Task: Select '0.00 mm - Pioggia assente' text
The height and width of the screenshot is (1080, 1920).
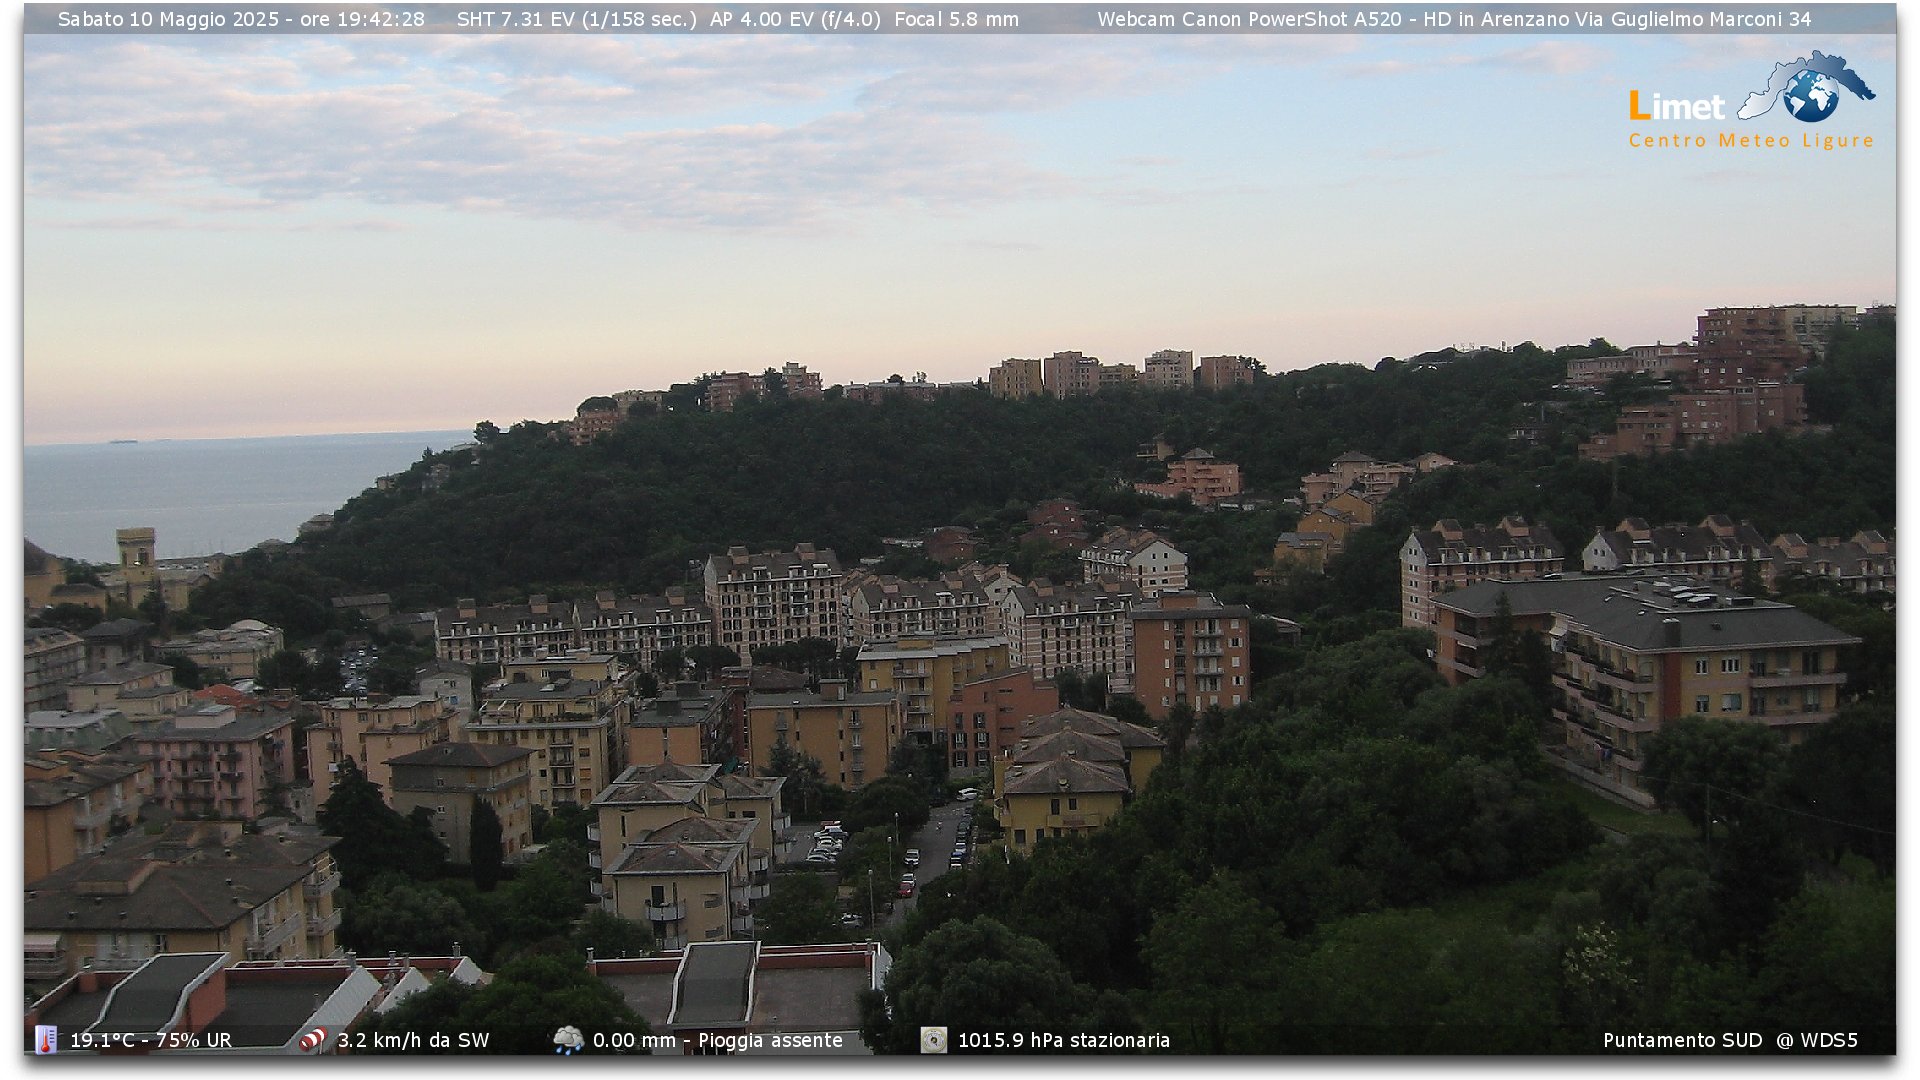Action: pyautogui.click(x=718, y=1040)
